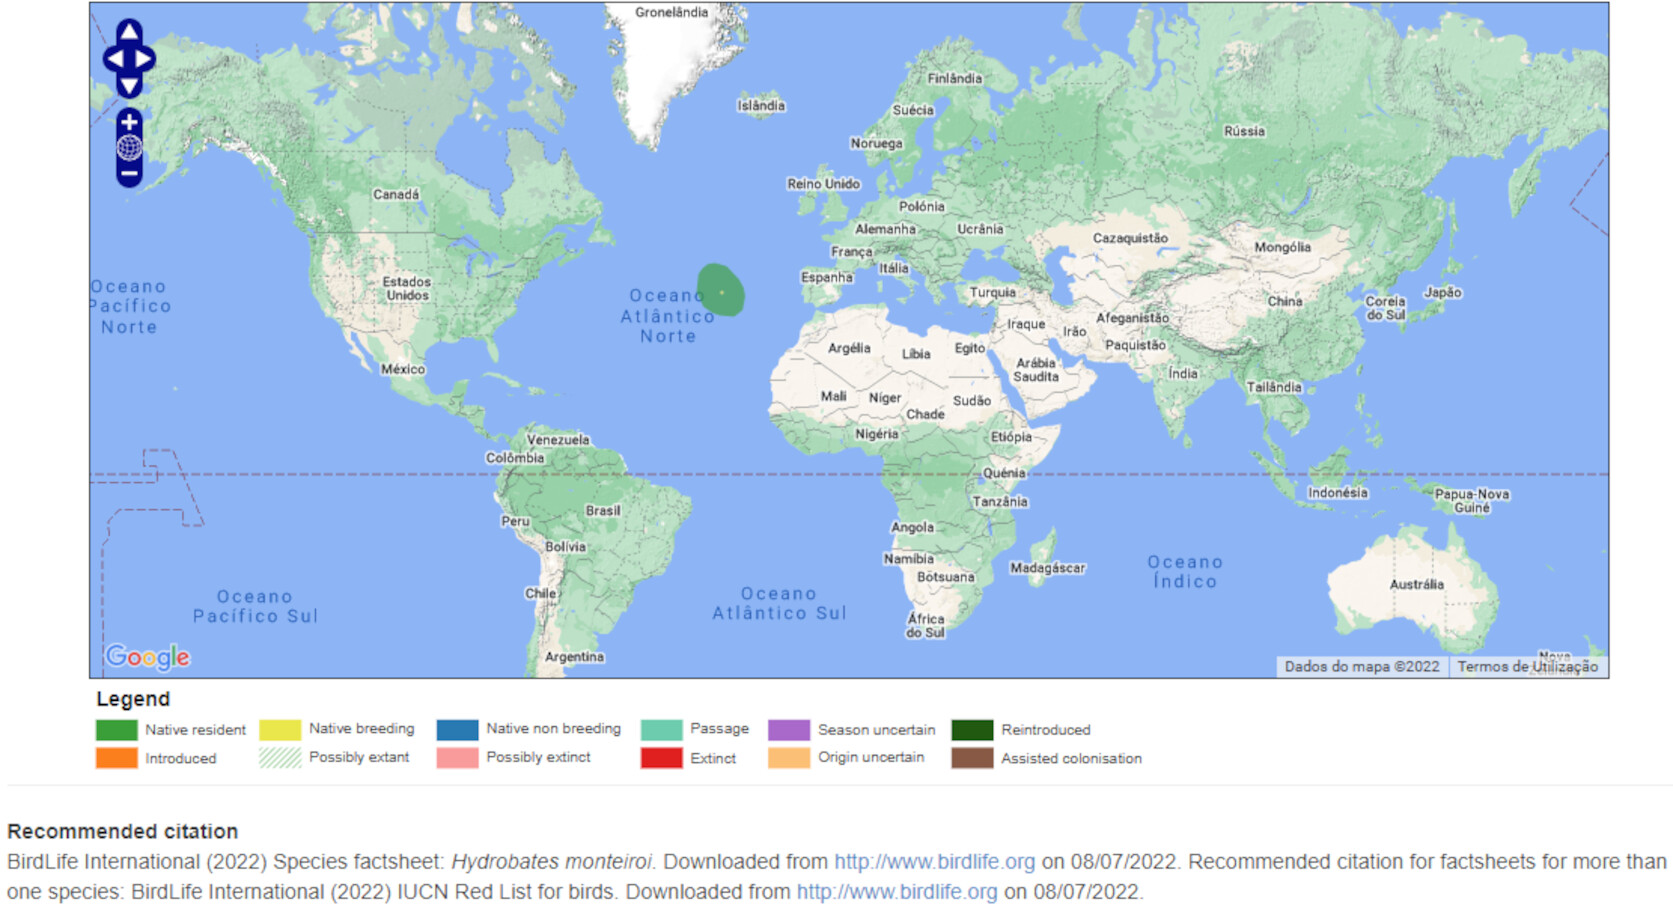This screenshot has width=1673, height=911.
Task: Click the Native non breeding blue swatch
Action: [457, 730]
